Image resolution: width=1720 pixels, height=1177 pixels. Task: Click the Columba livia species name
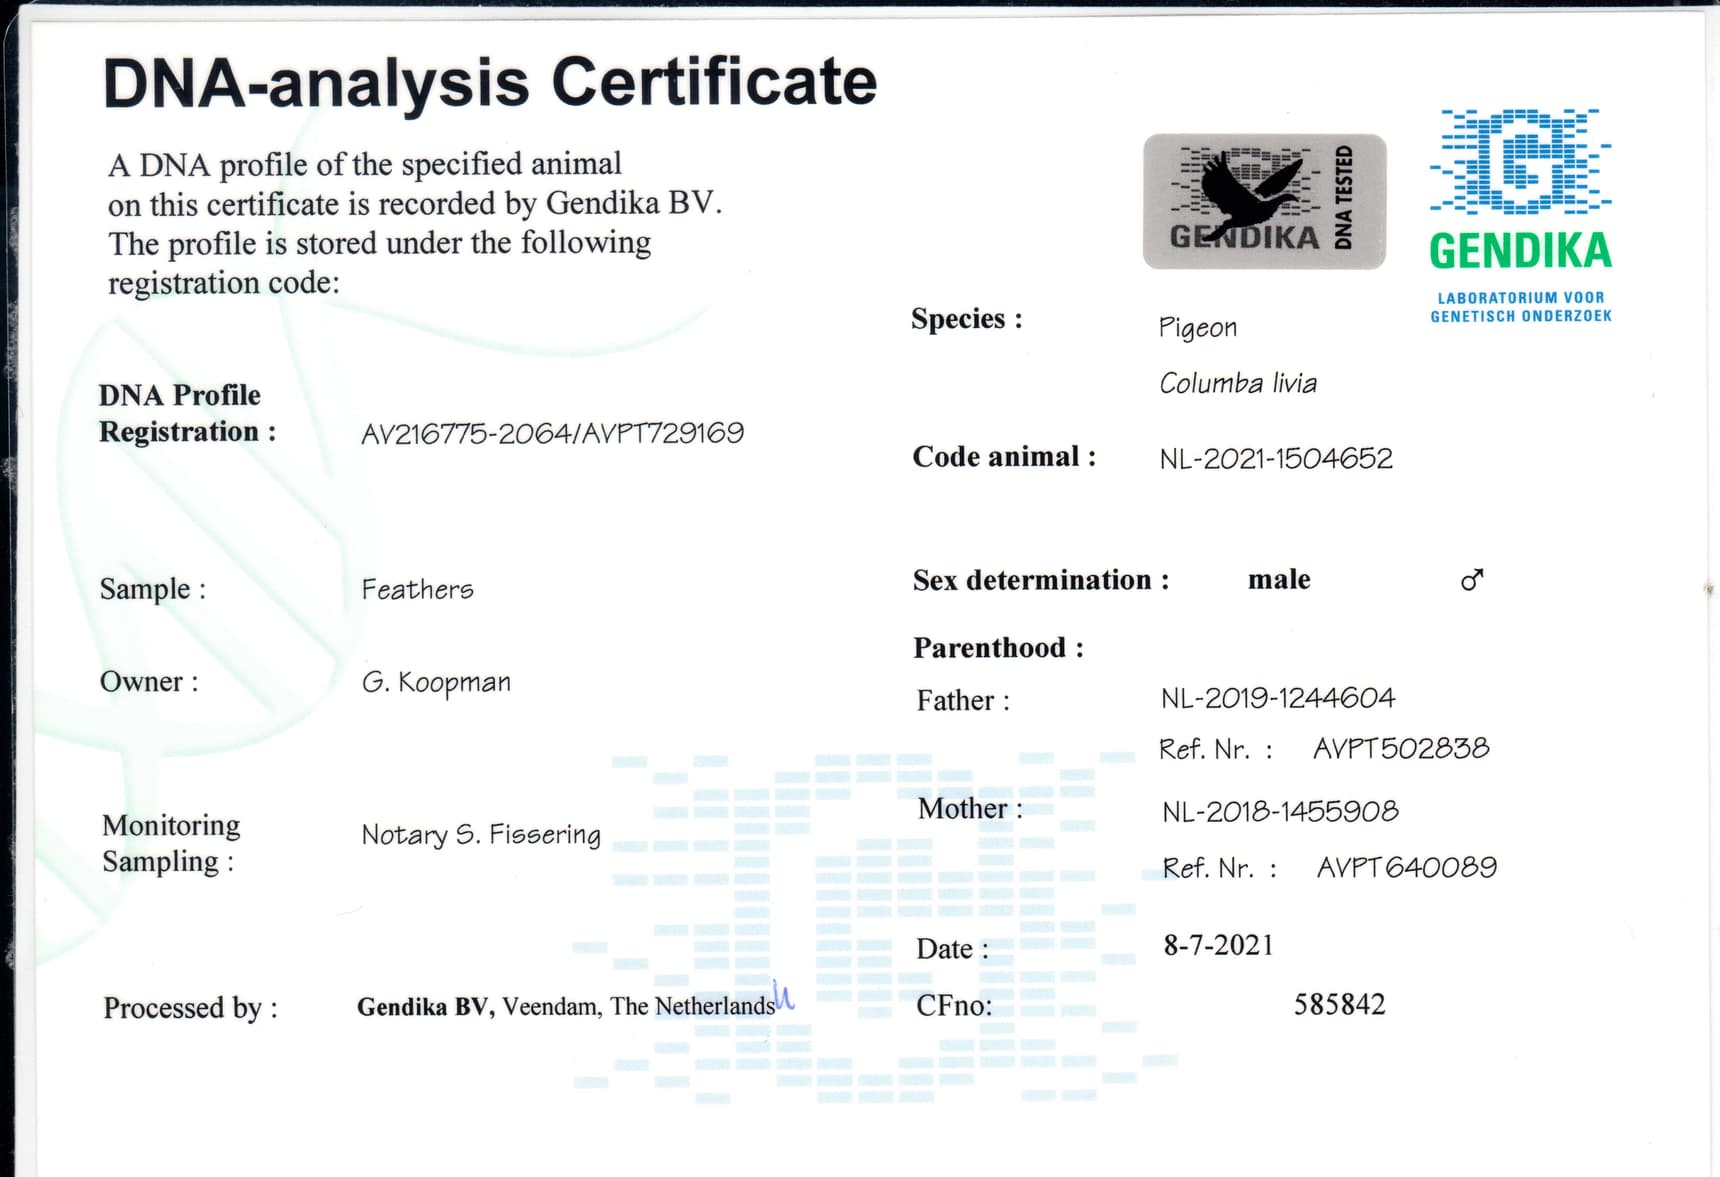(x=1237, y=383)
